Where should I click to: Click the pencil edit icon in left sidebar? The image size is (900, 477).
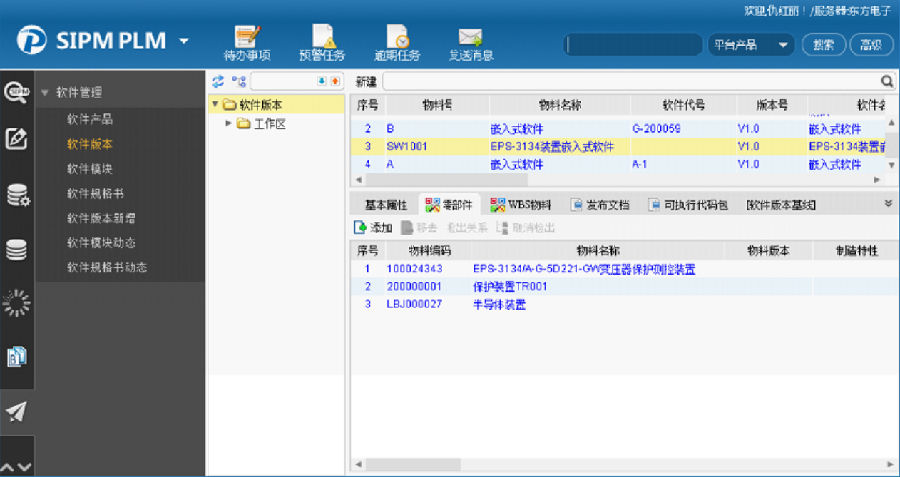click(x=17, y=139)
